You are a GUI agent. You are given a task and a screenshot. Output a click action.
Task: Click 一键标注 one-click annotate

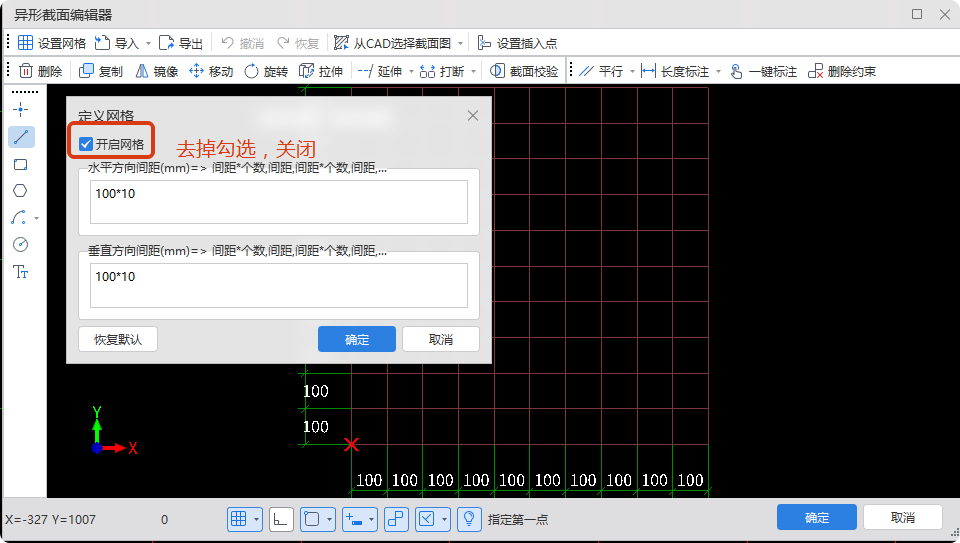[x=763, y=71]
